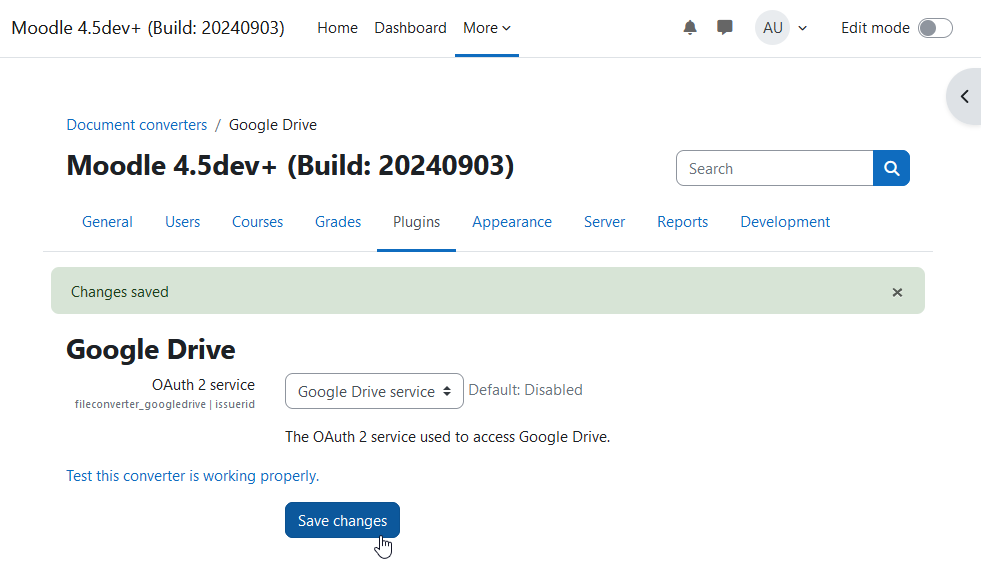Open the More navigation dropdown
Screen dimensions: 981x582
click(487, 28)
